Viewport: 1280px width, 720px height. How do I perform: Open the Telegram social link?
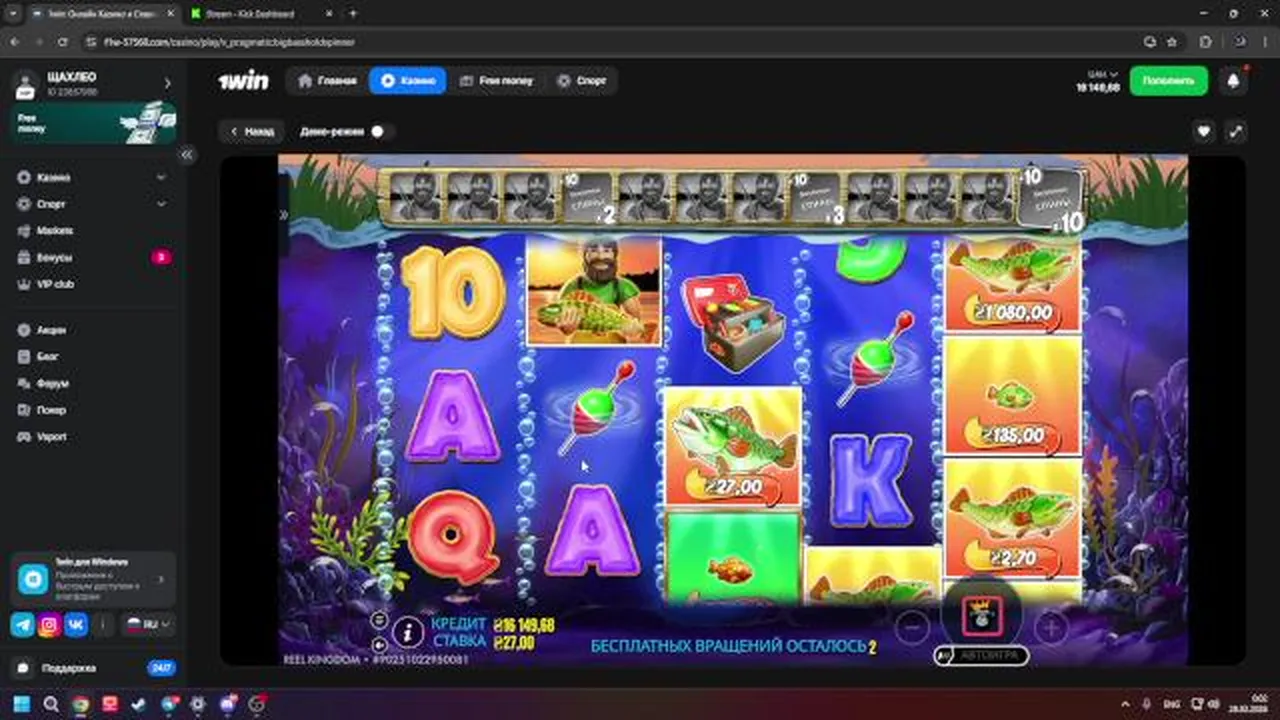23,625
